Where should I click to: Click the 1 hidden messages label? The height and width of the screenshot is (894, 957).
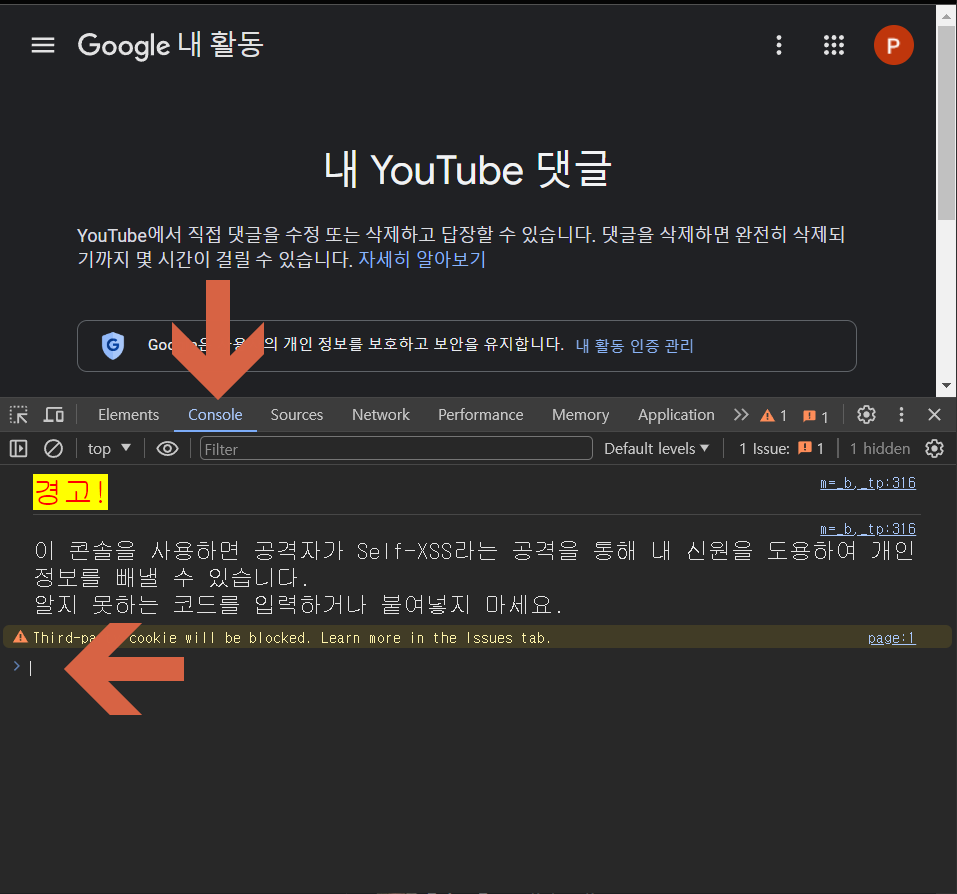(x=879, y=449)
